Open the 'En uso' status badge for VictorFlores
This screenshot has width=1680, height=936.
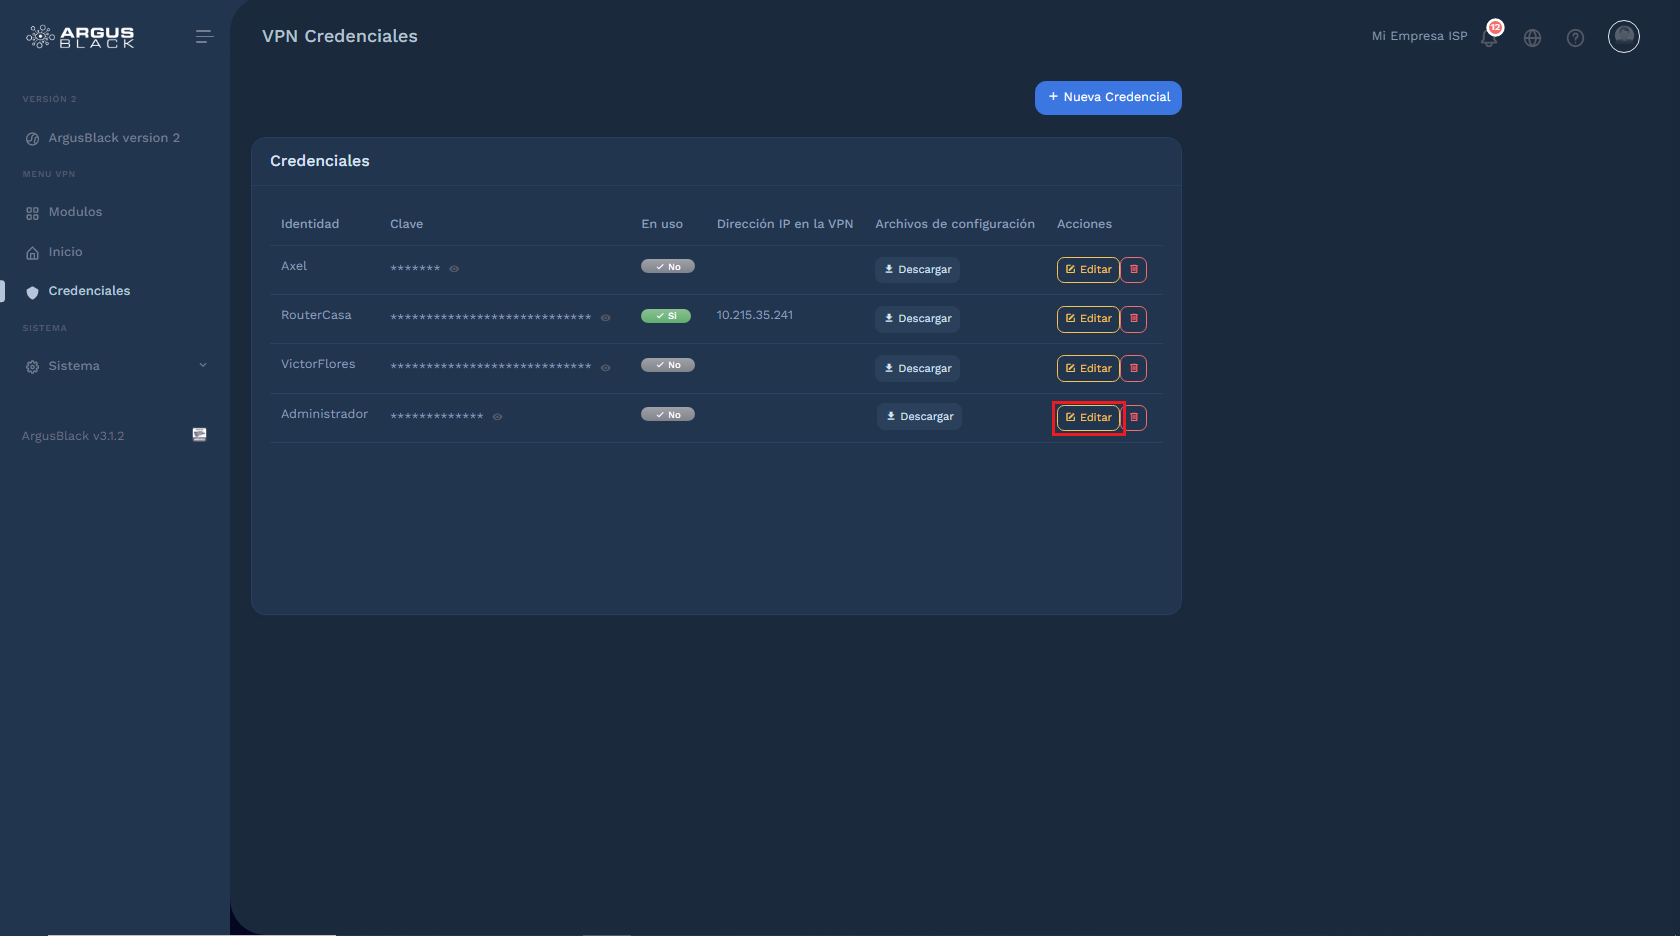(667, 365)
